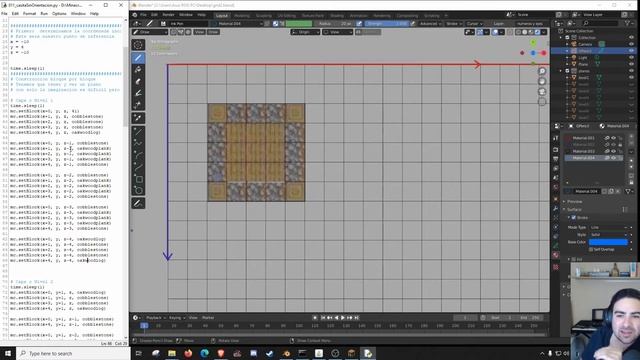Open the Playback dropdown in timeline
Image resolution: width=640 pixels, height=360 pixels.
click(x=155, y=318)
